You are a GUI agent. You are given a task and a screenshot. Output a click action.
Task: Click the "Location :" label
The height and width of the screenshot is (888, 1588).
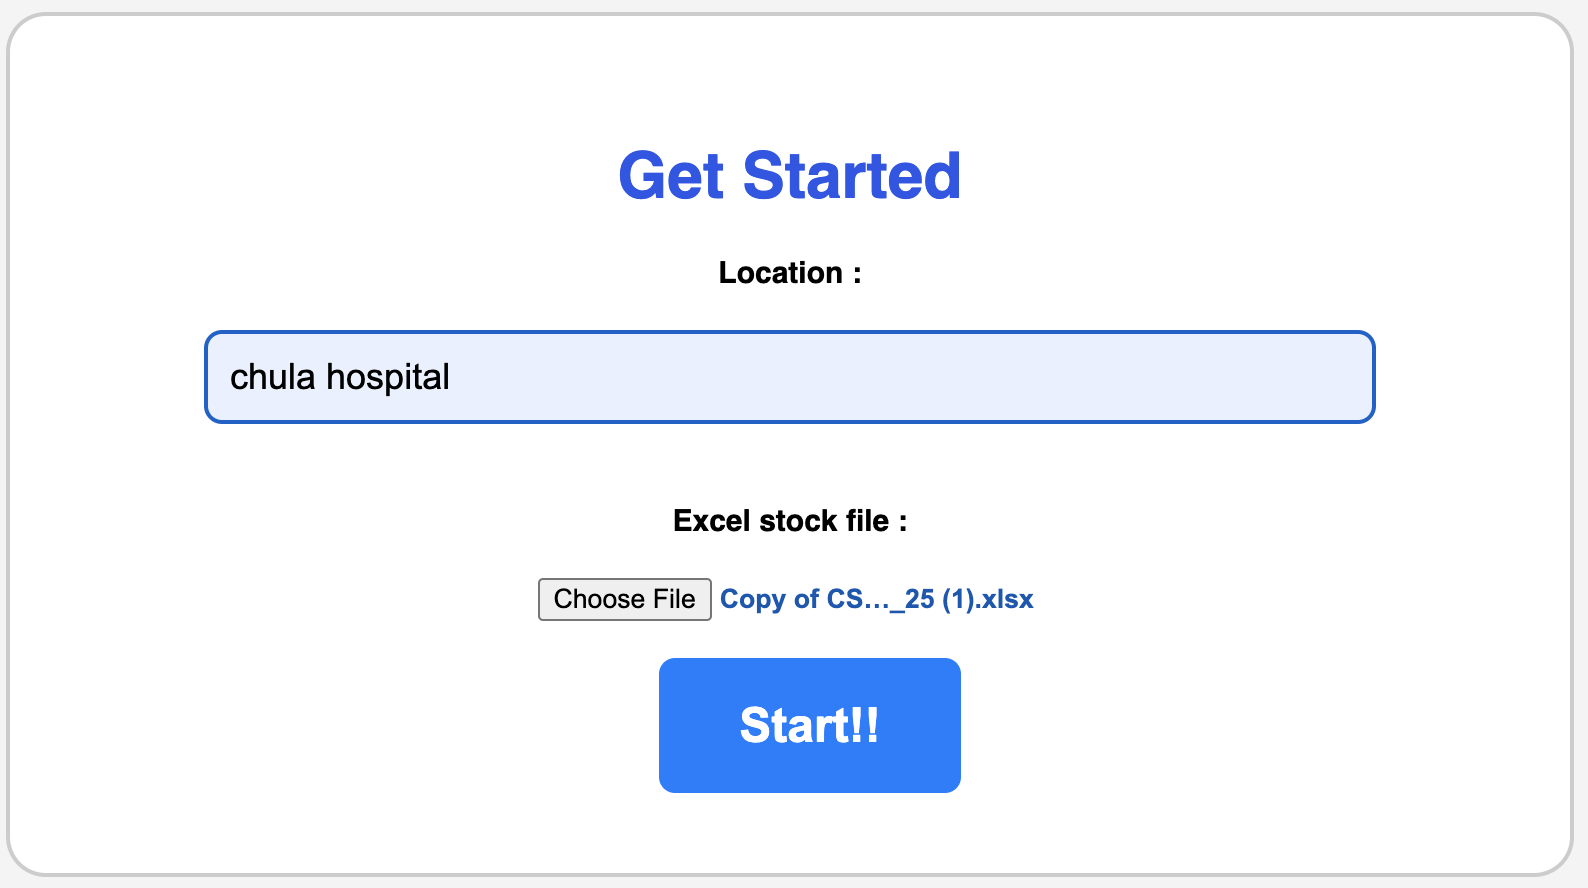(789, 273)
